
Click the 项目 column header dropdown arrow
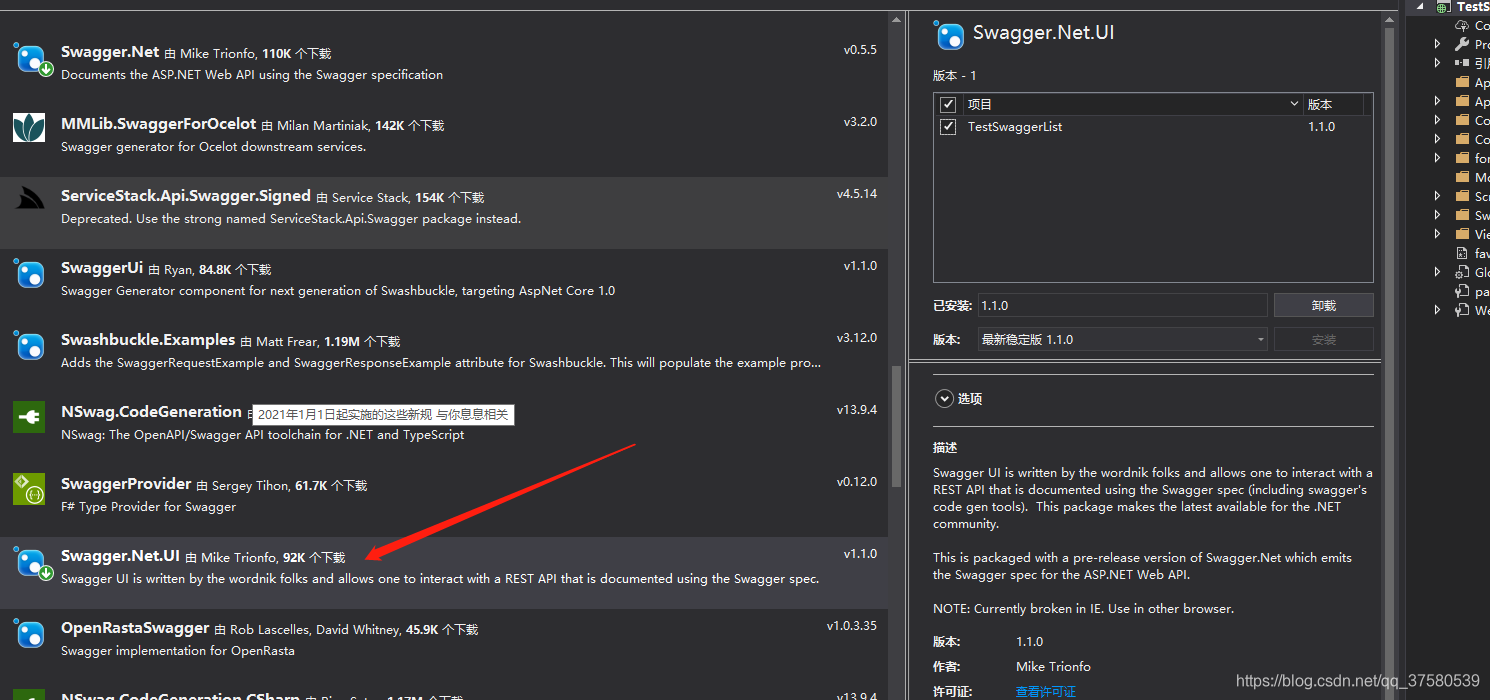click(1294, 104)
